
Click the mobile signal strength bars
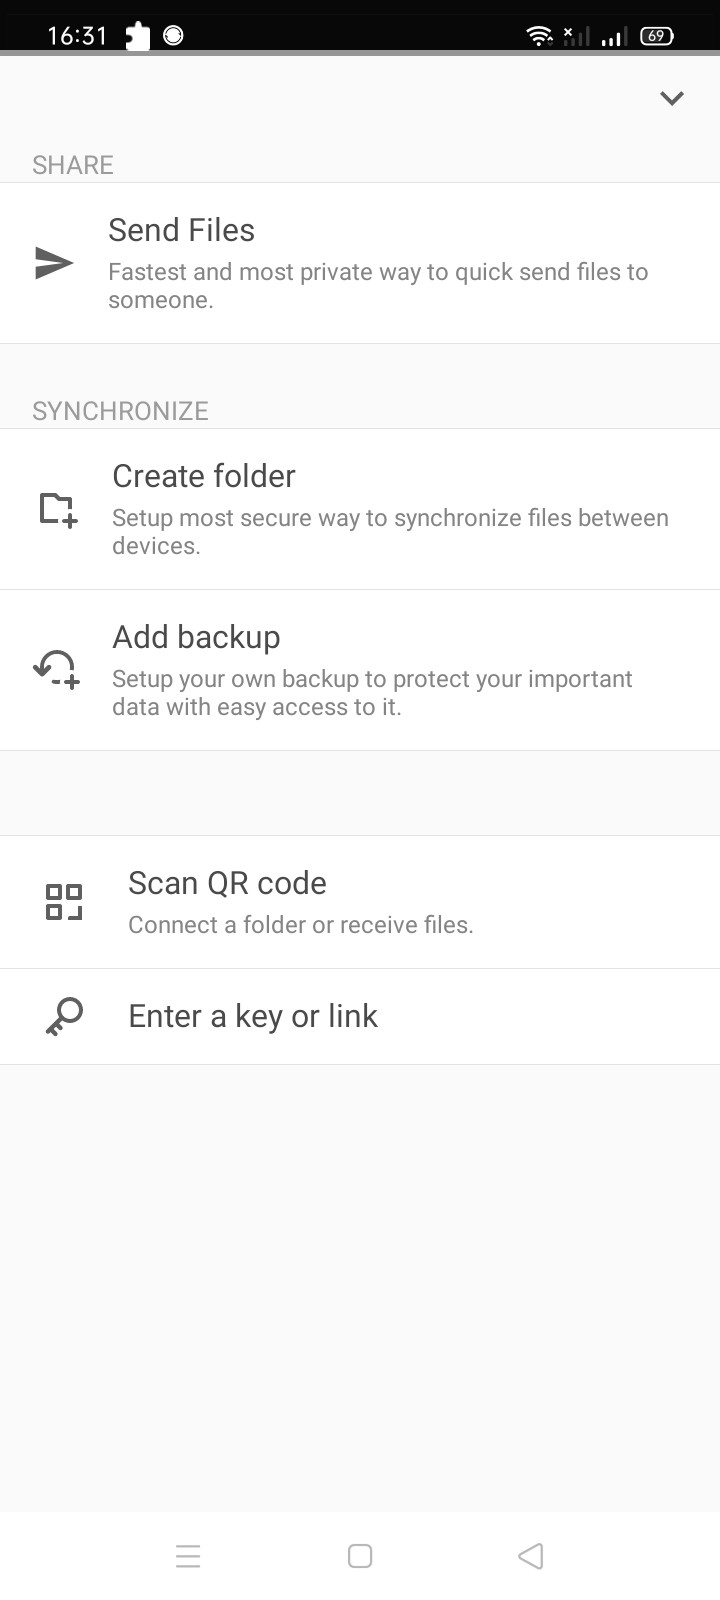tap(612, 34)
